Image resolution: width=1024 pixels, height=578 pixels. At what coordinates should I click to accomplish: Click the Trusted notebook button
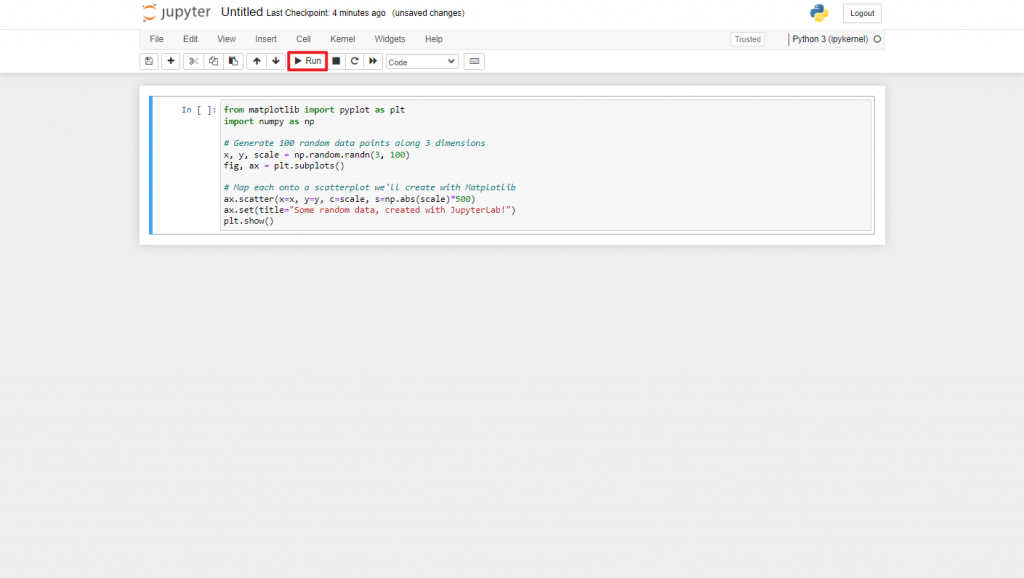(747, 39)
